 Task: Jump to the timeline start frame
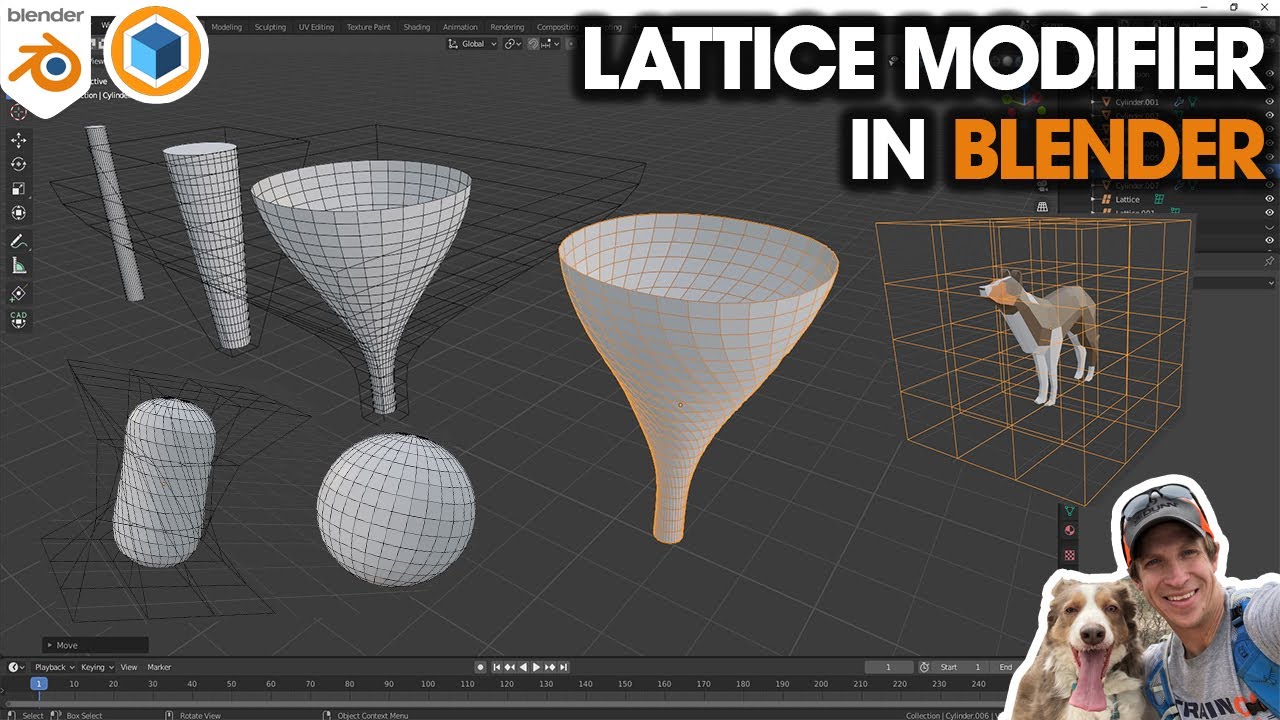(x=497, y=667)
